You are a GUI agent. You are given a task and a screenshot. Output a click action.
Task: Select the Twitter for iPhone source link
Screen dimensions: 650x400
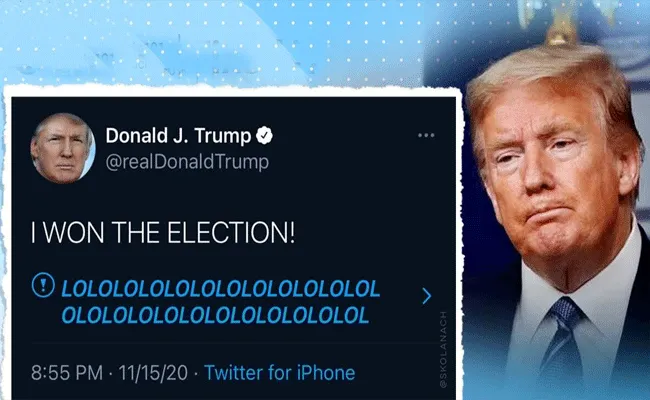tap(280, 373)
